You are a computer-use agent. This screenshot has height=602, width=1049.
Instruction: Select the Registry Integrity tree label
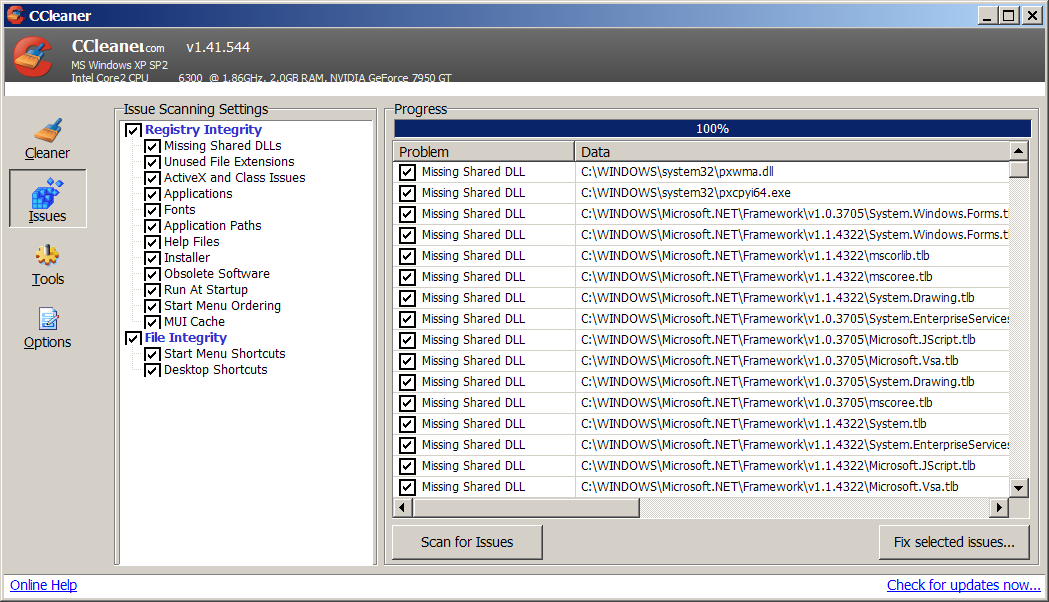click(x=203, y=130)
